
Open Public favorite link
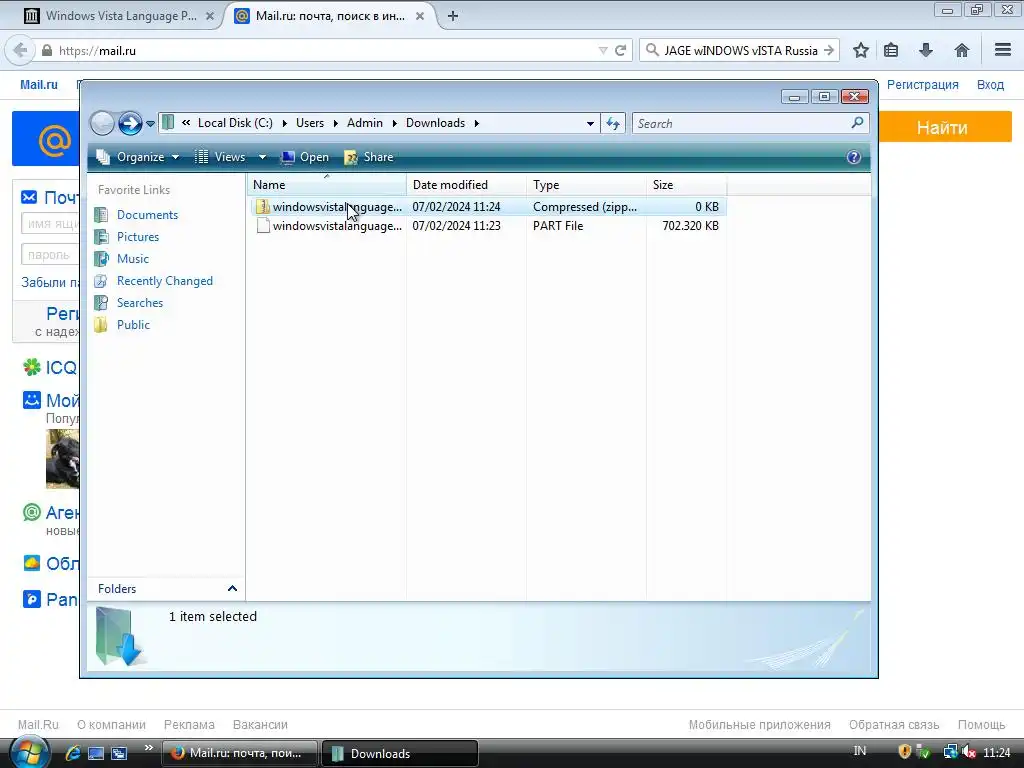133,325
